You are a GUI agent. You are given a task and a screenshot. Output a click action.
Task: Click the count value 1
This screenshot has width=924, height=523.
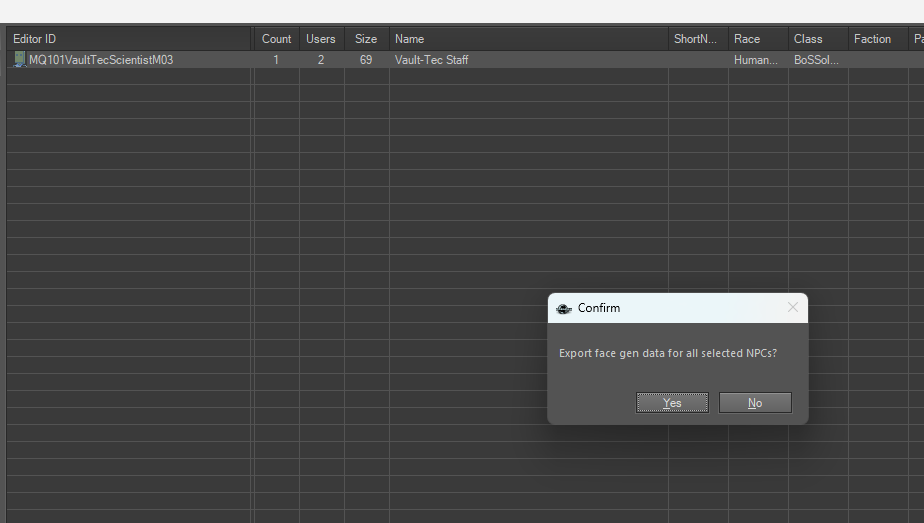tap(276, 60)
